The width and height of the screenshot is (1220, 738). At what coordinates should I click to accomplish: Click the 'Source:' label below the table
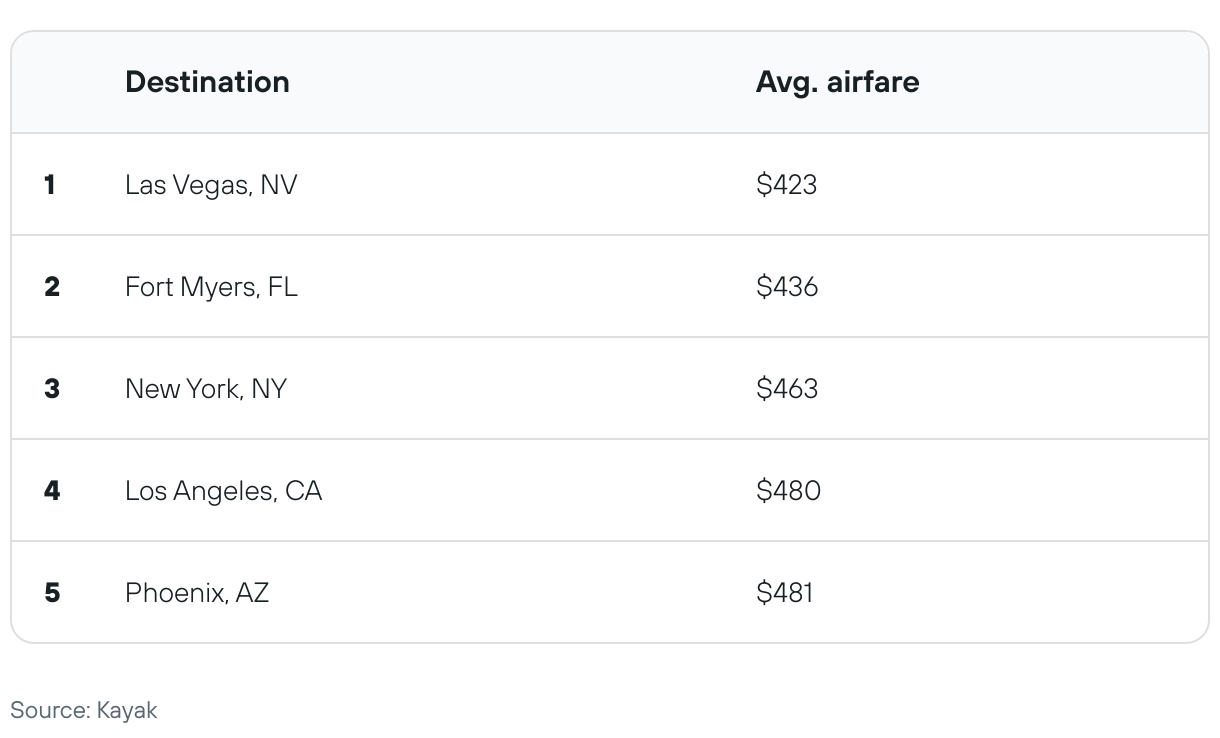[x=49, y=711]
